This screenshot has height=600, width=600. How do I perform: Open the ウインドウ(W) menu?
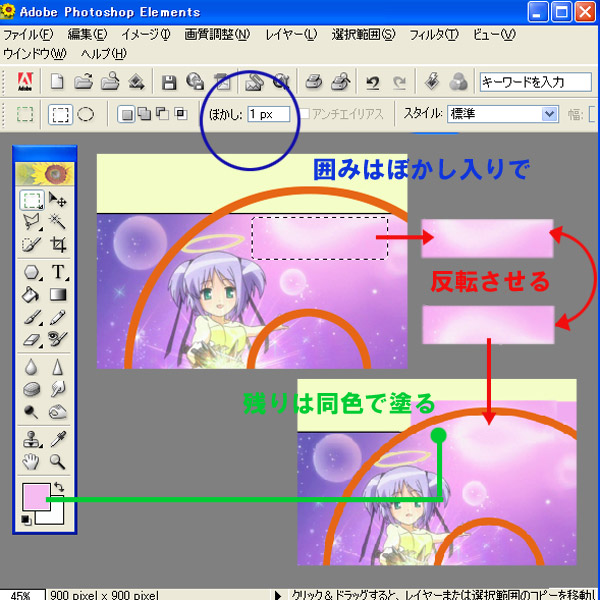(34, 54)
